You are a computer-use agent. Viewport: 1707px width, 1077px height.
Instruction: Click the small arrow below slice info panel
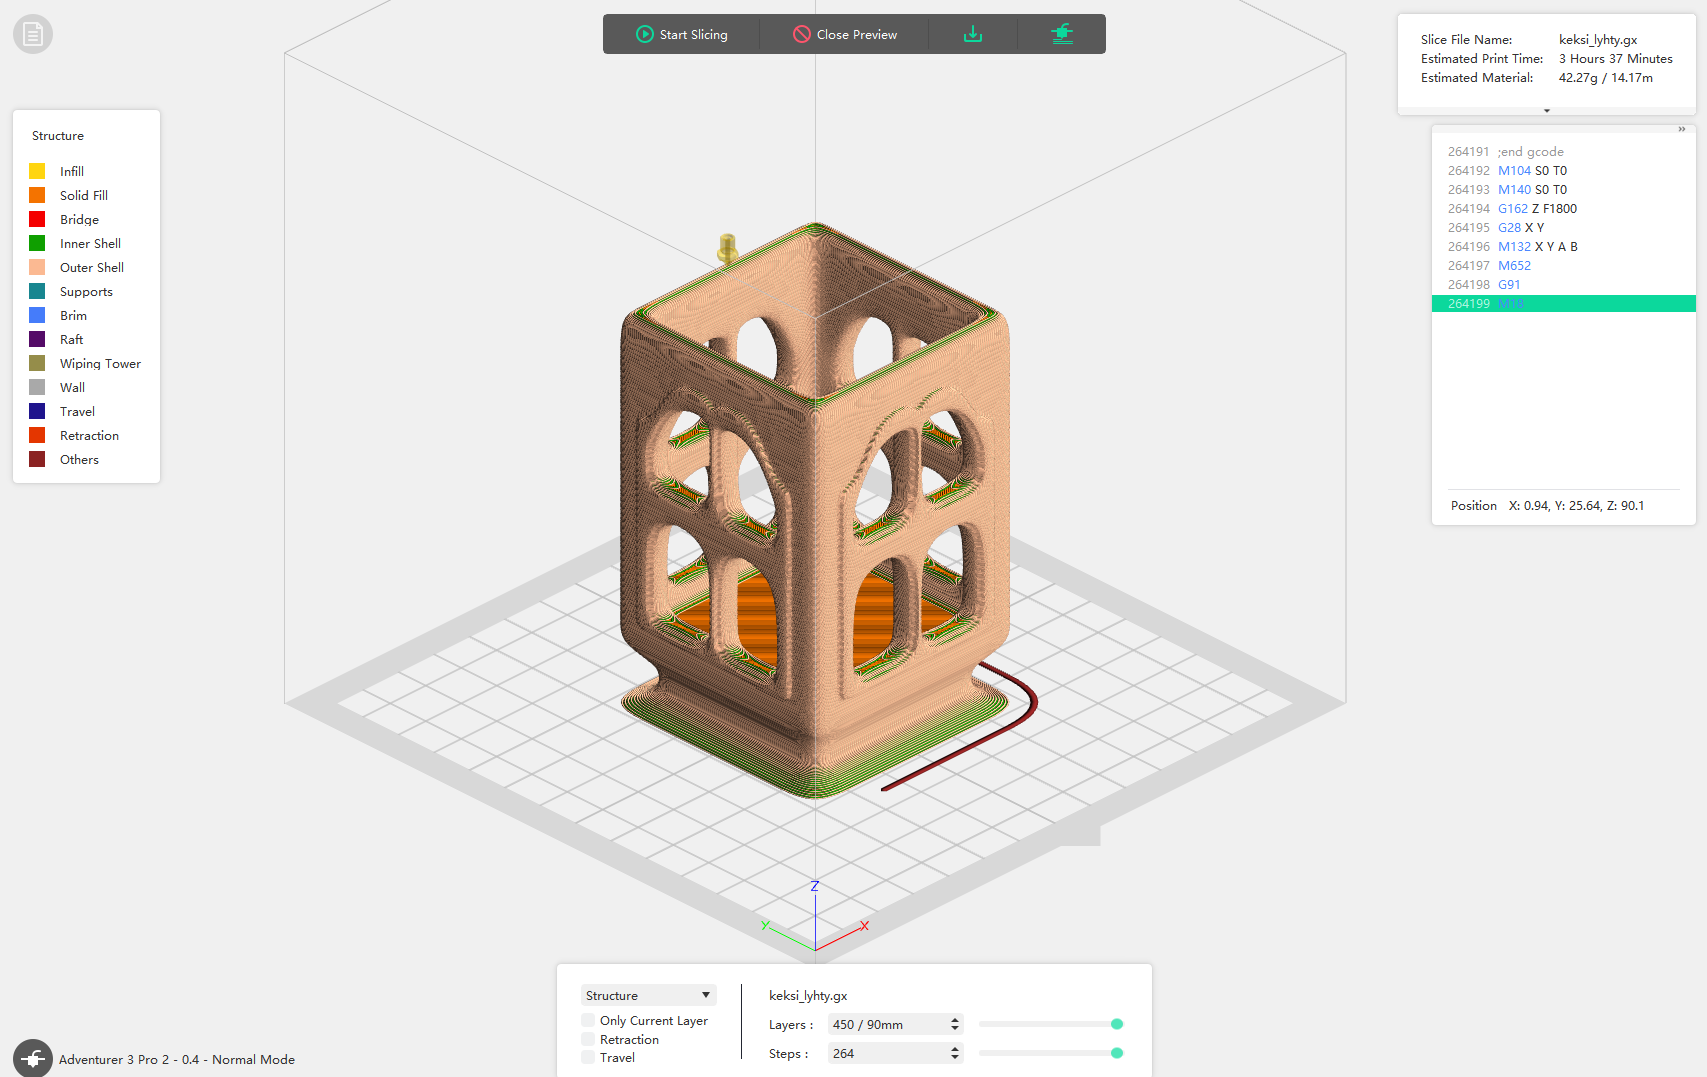1547,111
